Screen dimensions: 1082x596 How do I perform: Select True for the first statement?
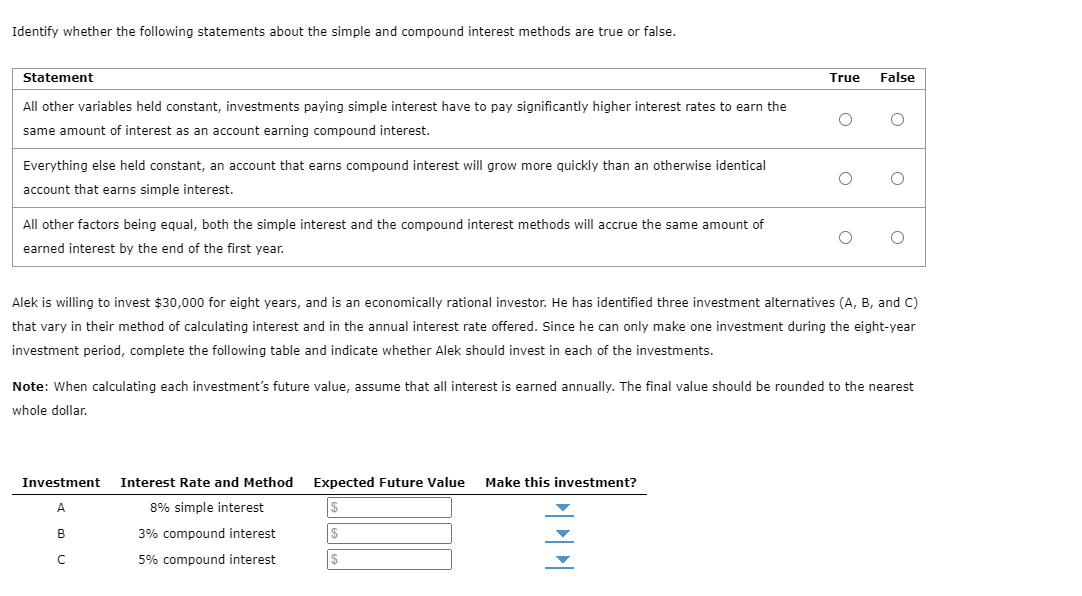coord(845,118)
